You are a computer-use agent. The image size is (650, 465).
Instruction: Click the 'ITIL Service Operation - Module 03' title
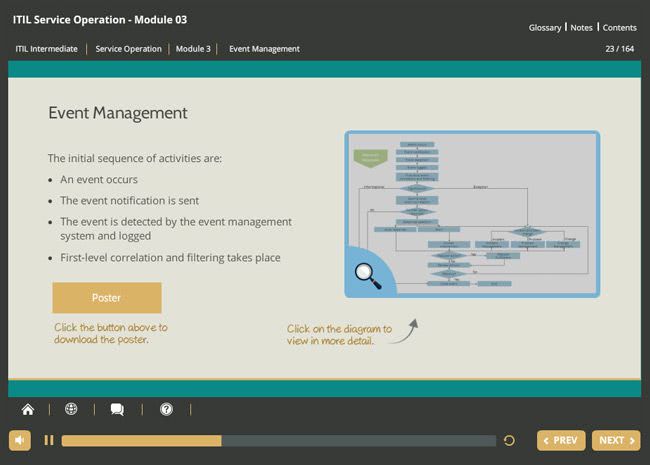tap(100, 20)
